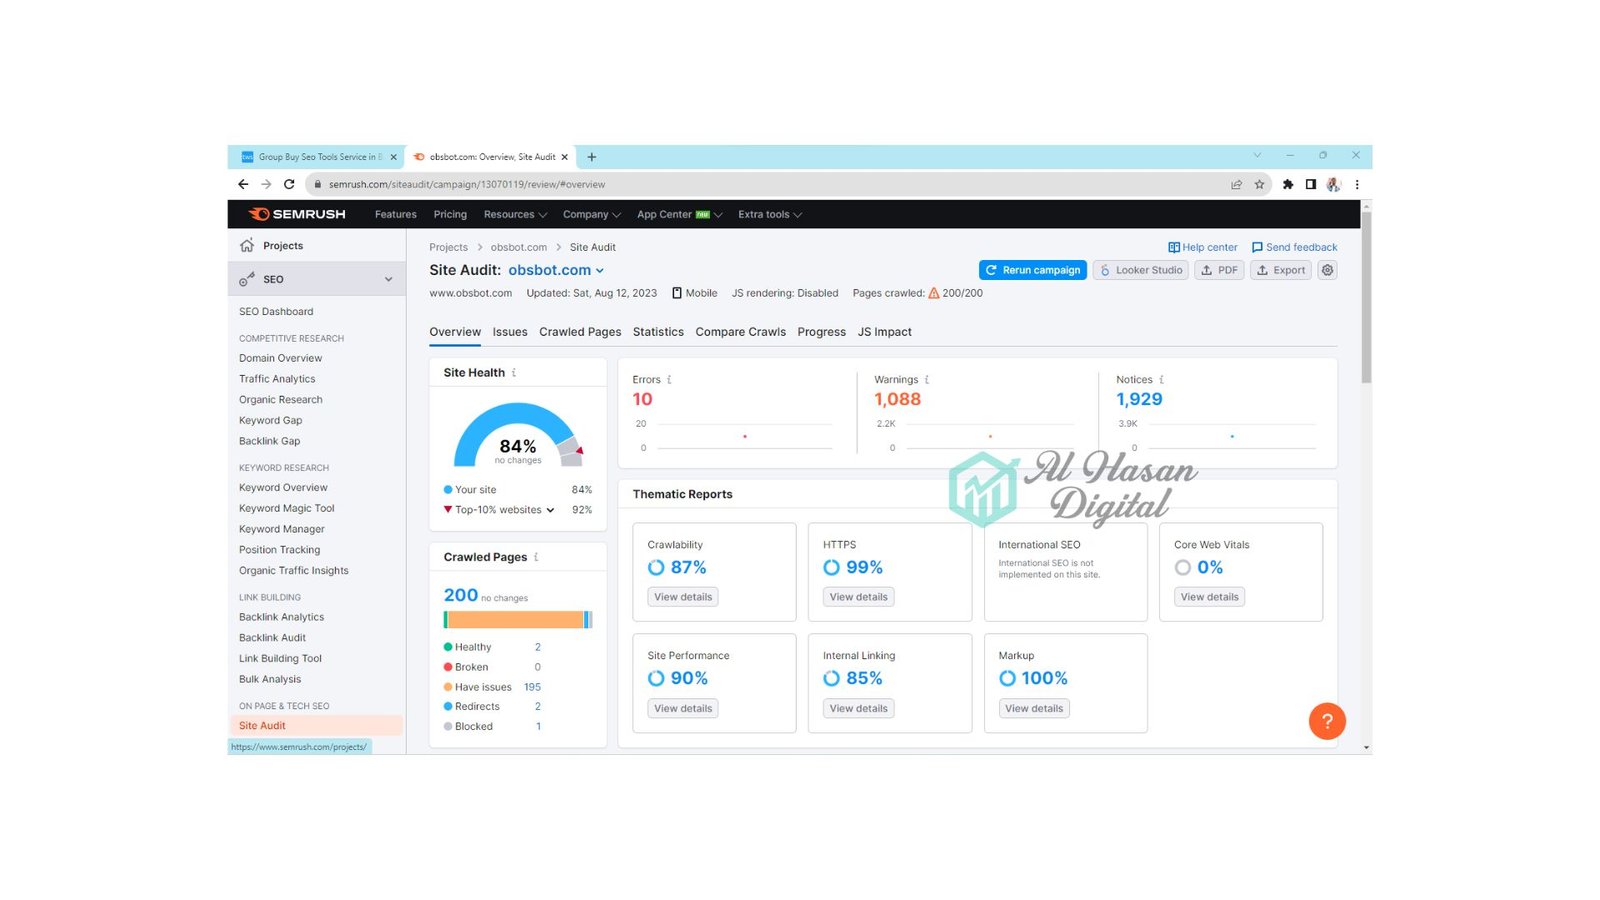Open the Statistics tab
The width and height of the screenshot is (1600, 900).
[658, 332]
